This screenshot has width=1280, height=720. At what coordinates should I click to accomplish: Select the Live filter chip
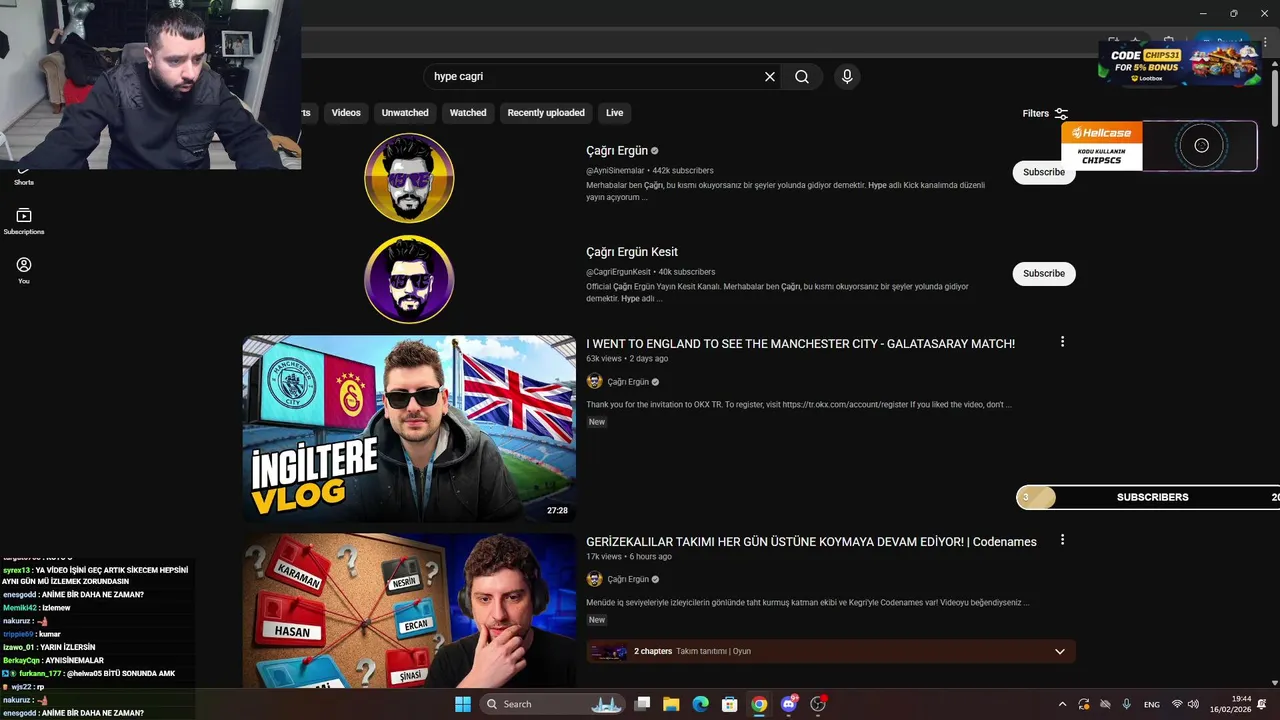(x=615, y=113)
